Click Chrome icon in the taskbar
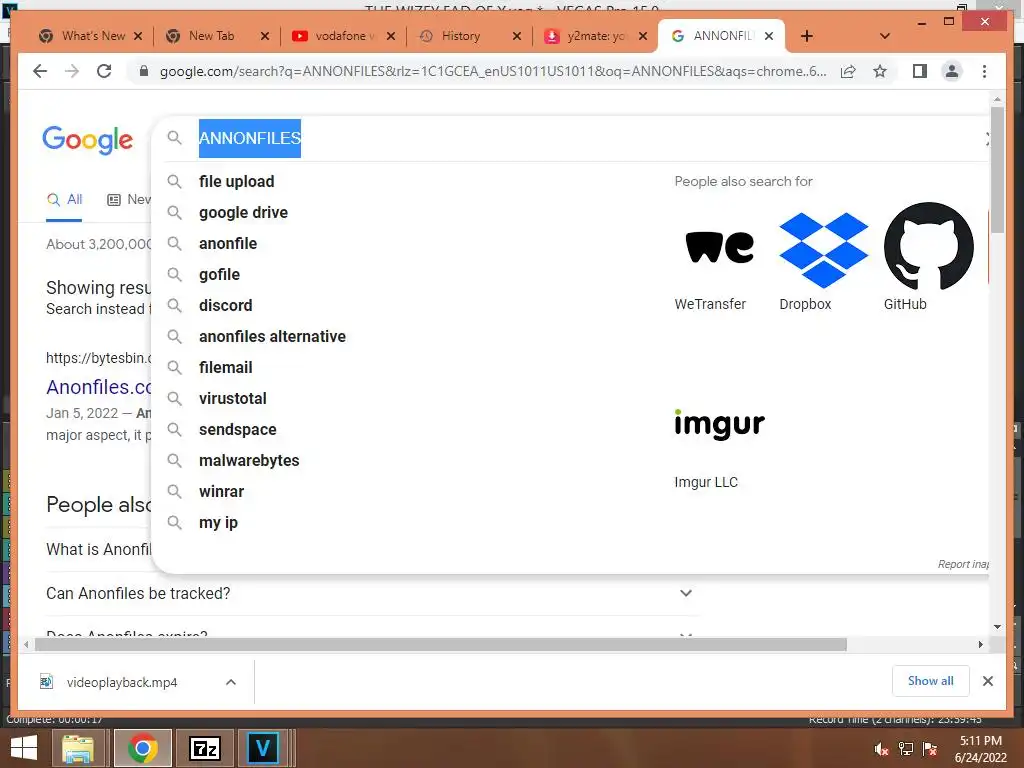The height and width of the screenshot is (768, 1024). pos(143,748)
